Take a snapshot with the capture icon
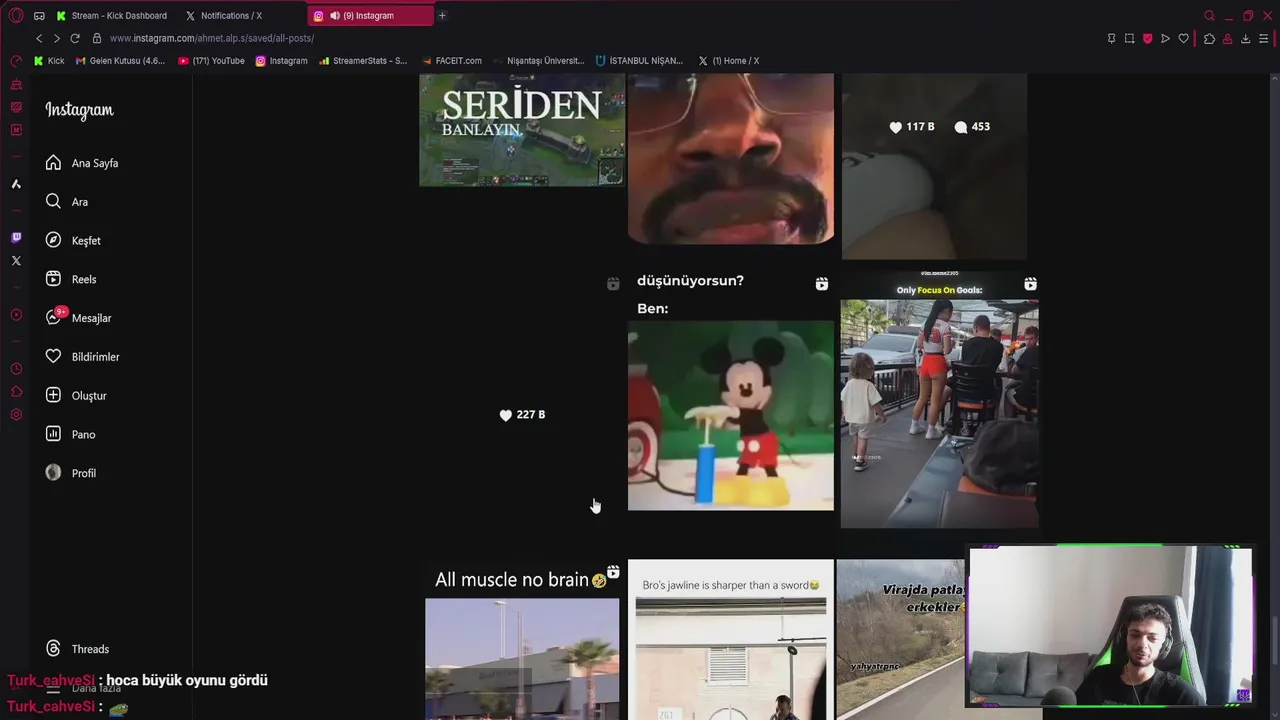Viewport: 1280px width, 720px height. [1129, 38]
